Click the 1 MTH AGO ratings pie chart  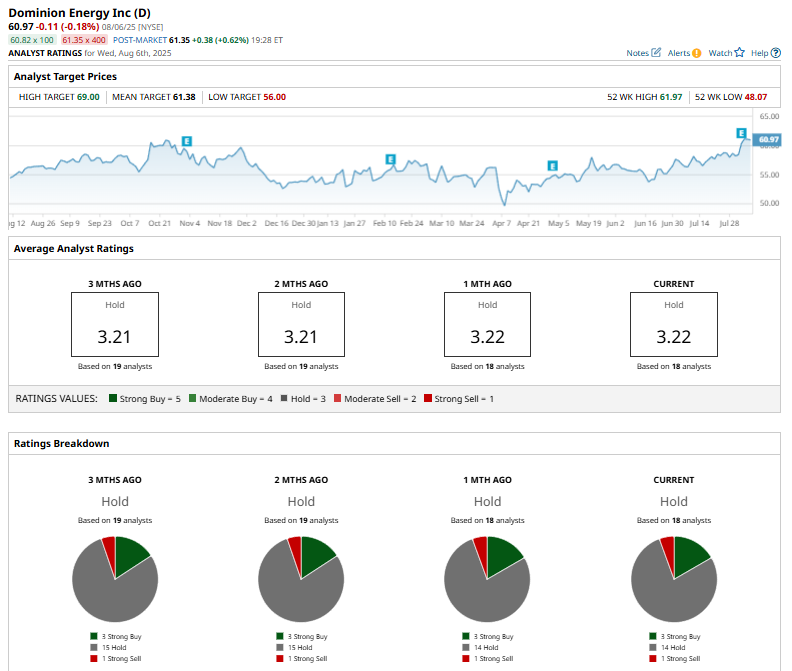[487, 579]
